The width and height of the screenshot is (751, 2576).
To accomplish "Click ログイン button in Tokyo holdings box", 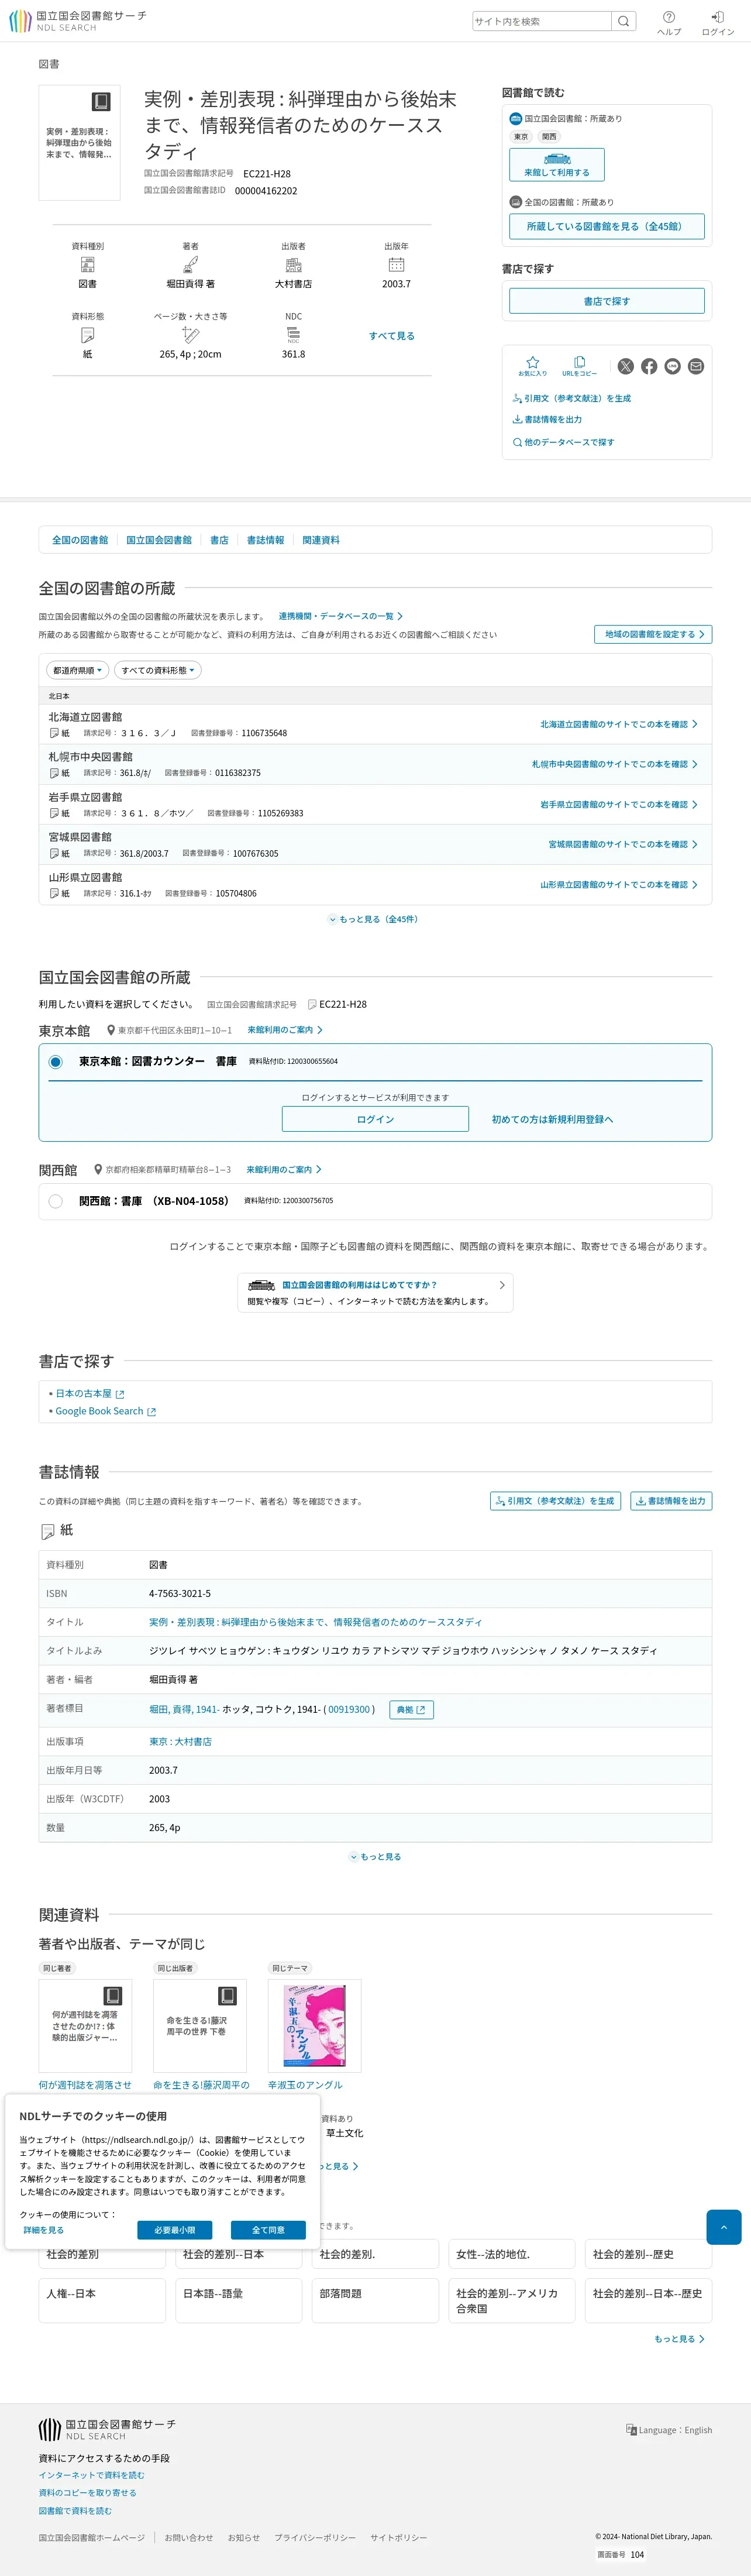I will coord(375,1119).
